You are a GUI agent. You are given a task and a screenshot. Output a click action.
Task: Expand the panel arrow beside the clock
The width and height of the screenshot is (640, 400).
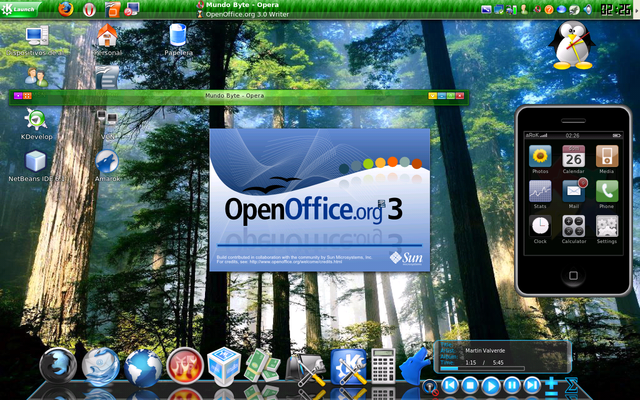(636, 9)
